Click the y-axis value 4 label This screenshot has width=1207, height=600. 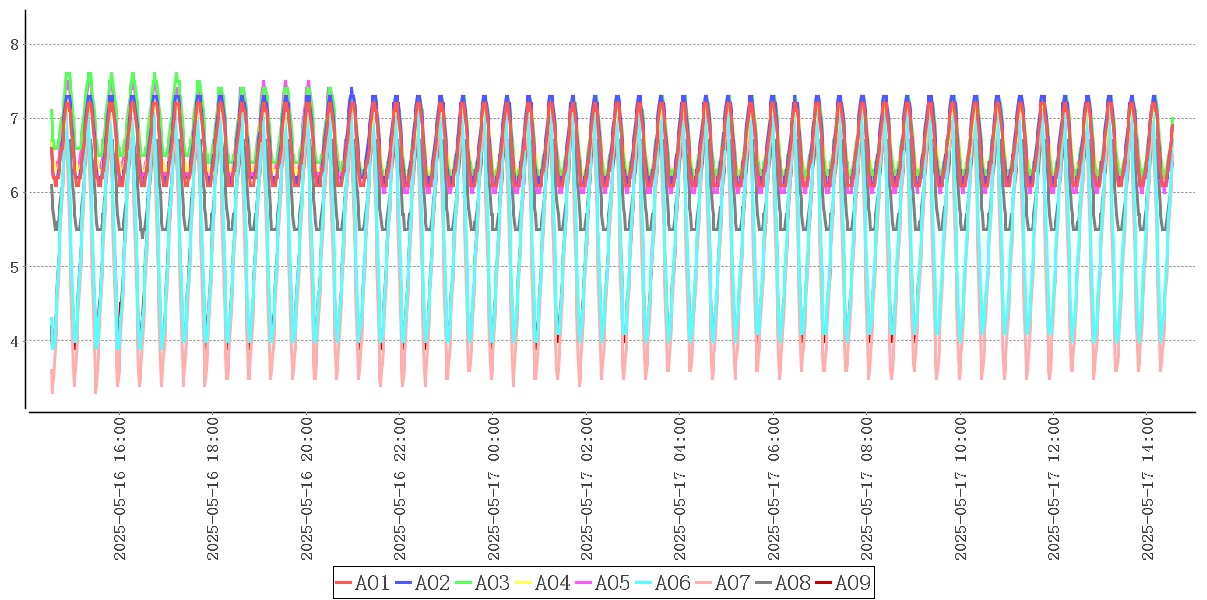point(14,341)
